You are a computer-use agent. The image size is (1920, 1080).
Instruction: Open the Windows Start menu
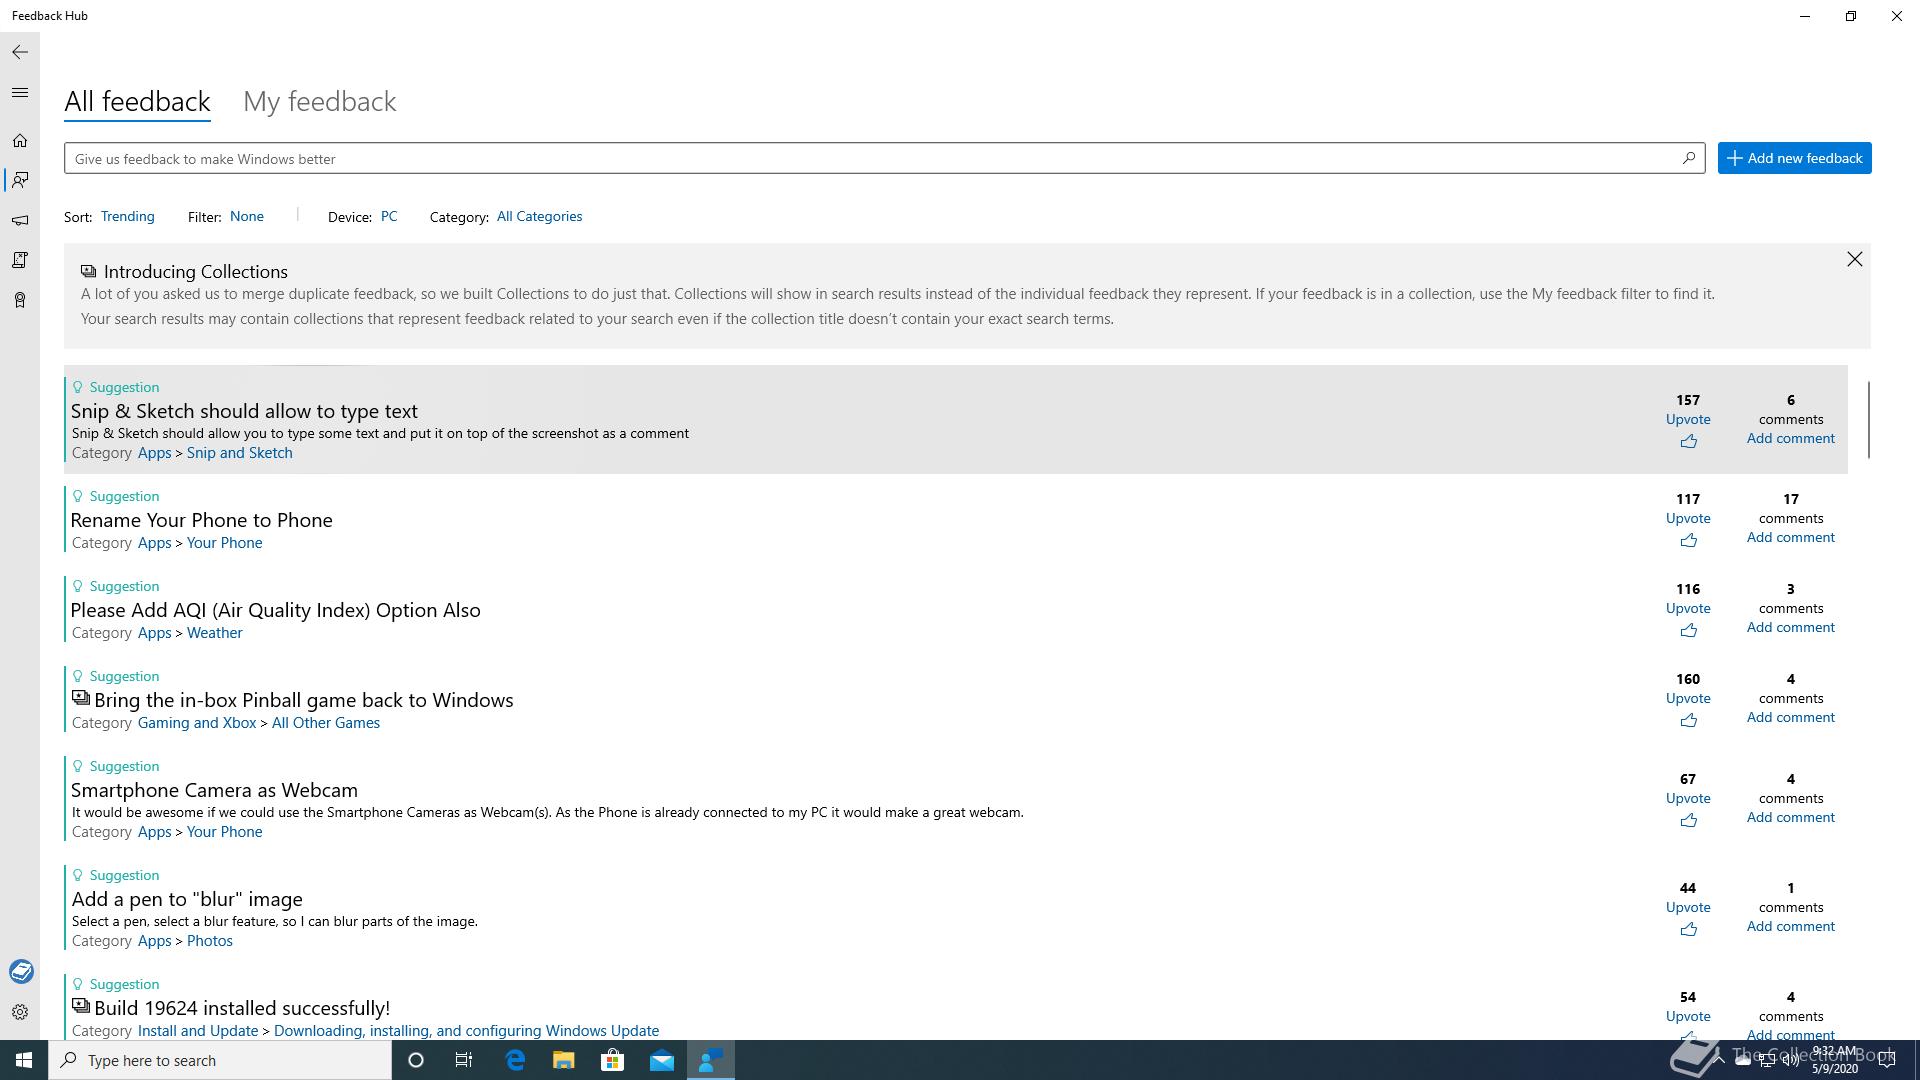pyautogui.click(x=24, y=1060)
